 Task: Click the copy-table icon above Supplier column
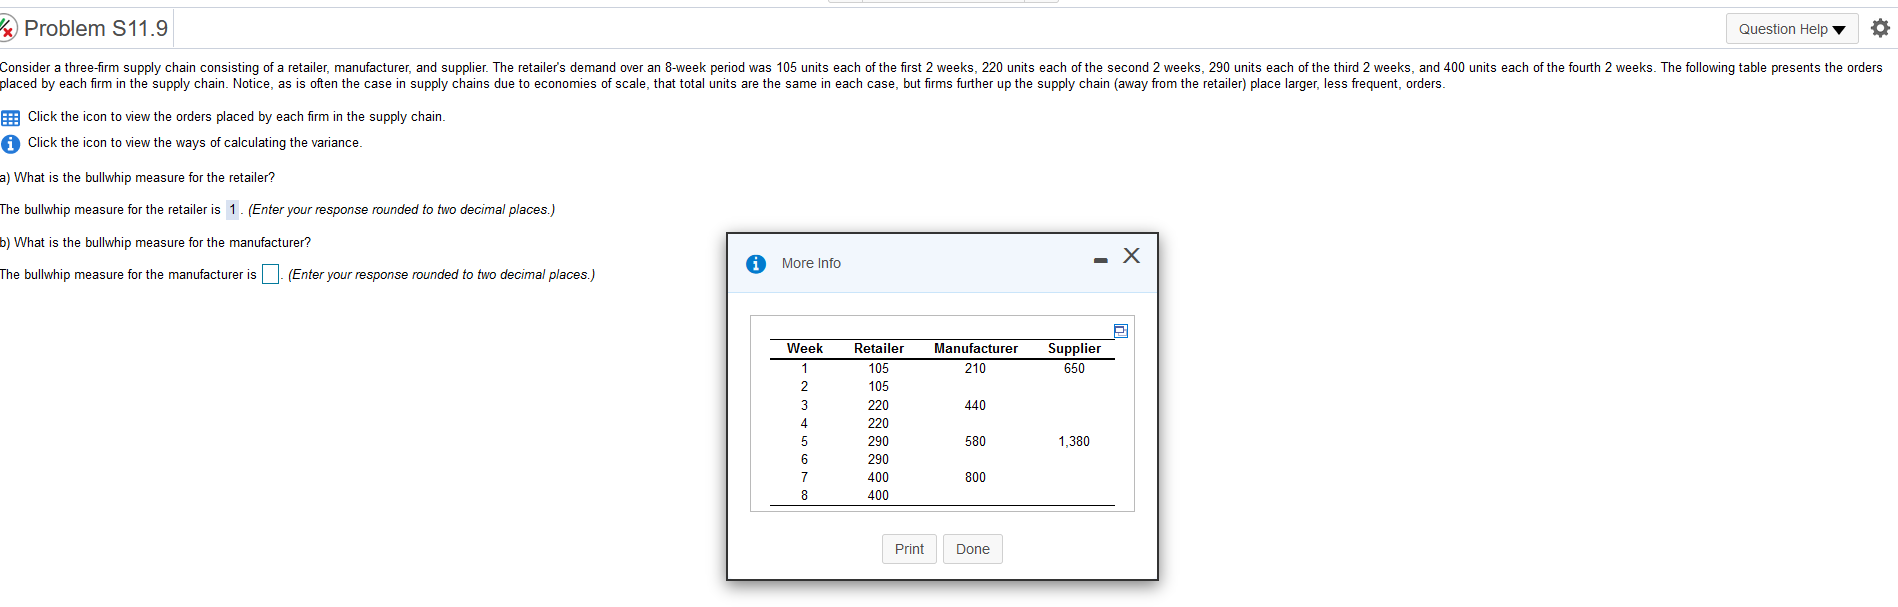coord(1120,331)
